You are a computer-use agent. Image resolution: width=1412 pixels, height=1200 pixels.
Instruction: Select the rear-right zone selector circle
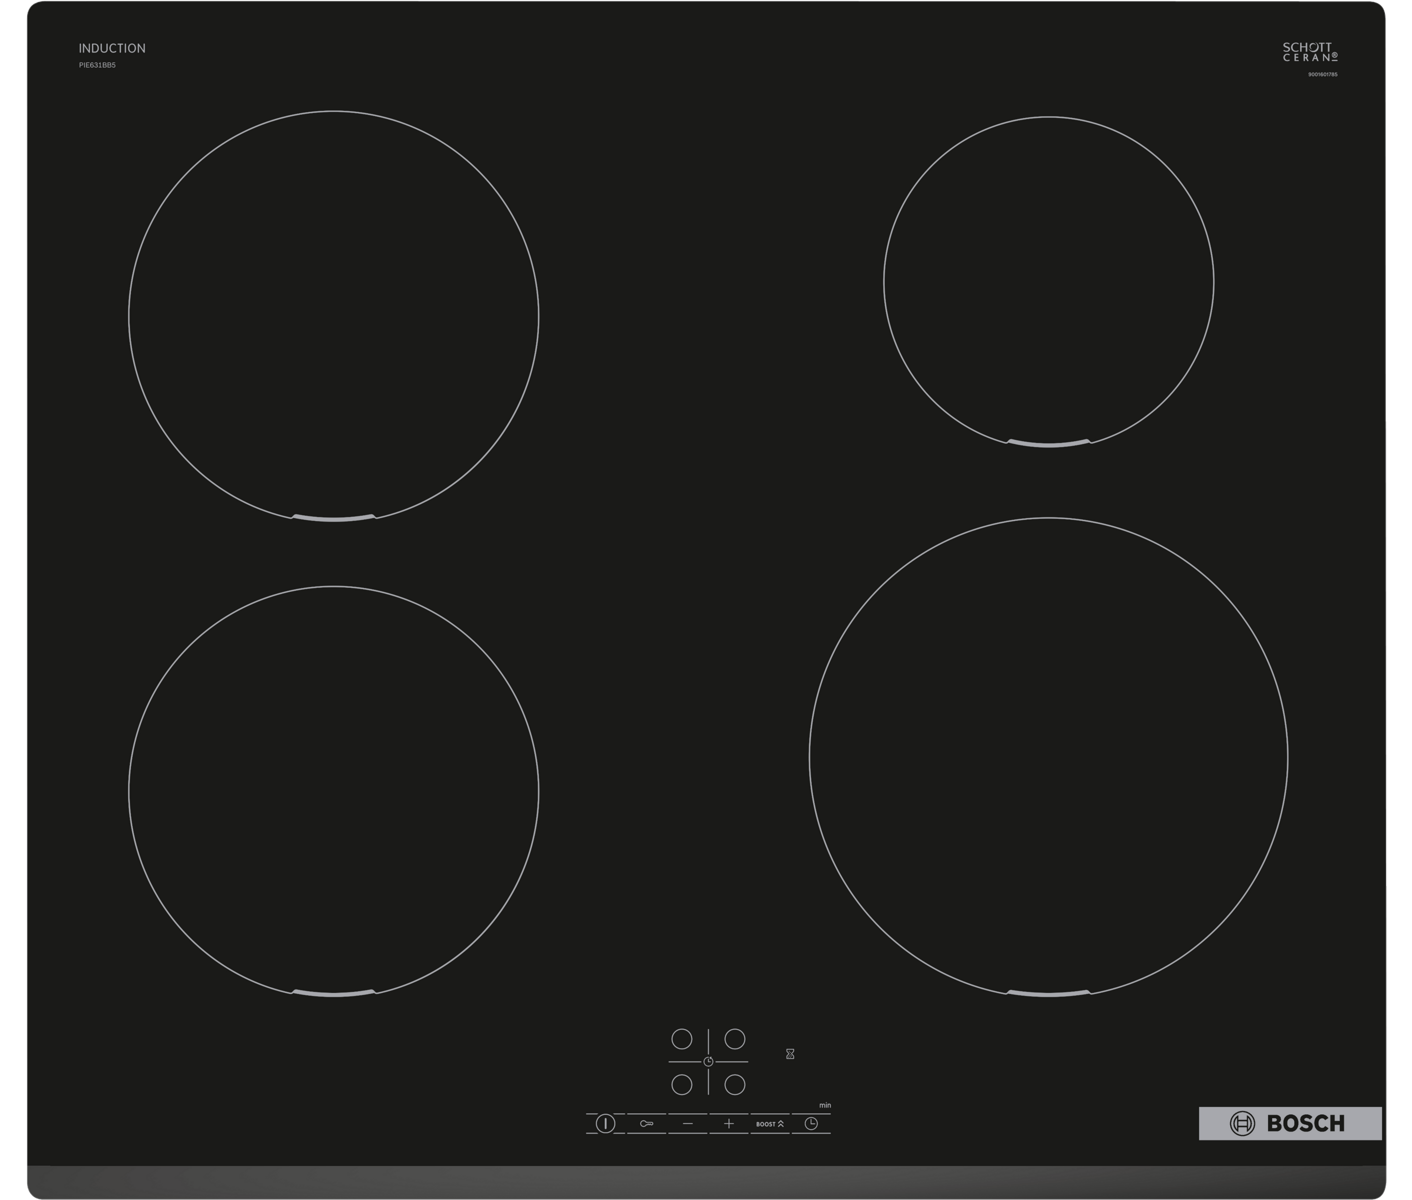tap(735, 1039)
